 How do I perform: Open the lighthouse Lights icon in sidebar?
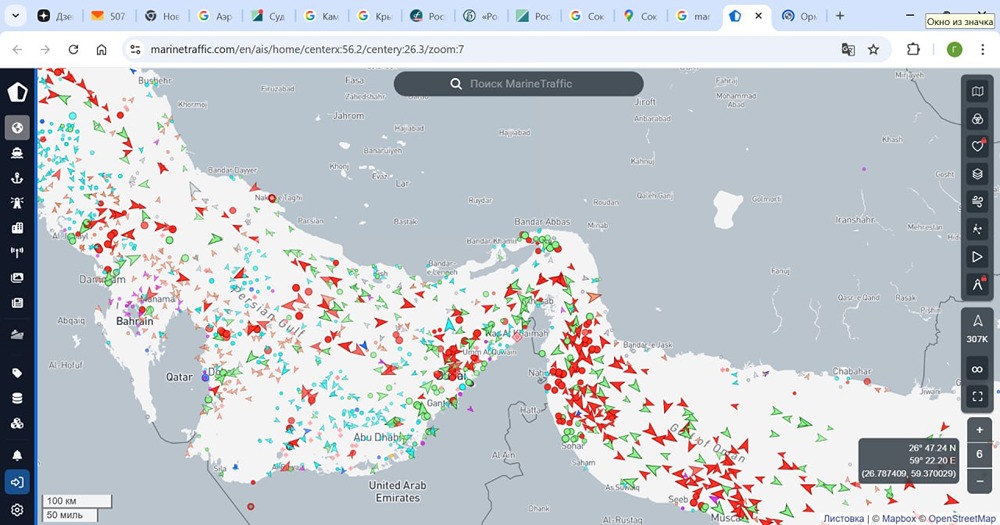point(17,203)
